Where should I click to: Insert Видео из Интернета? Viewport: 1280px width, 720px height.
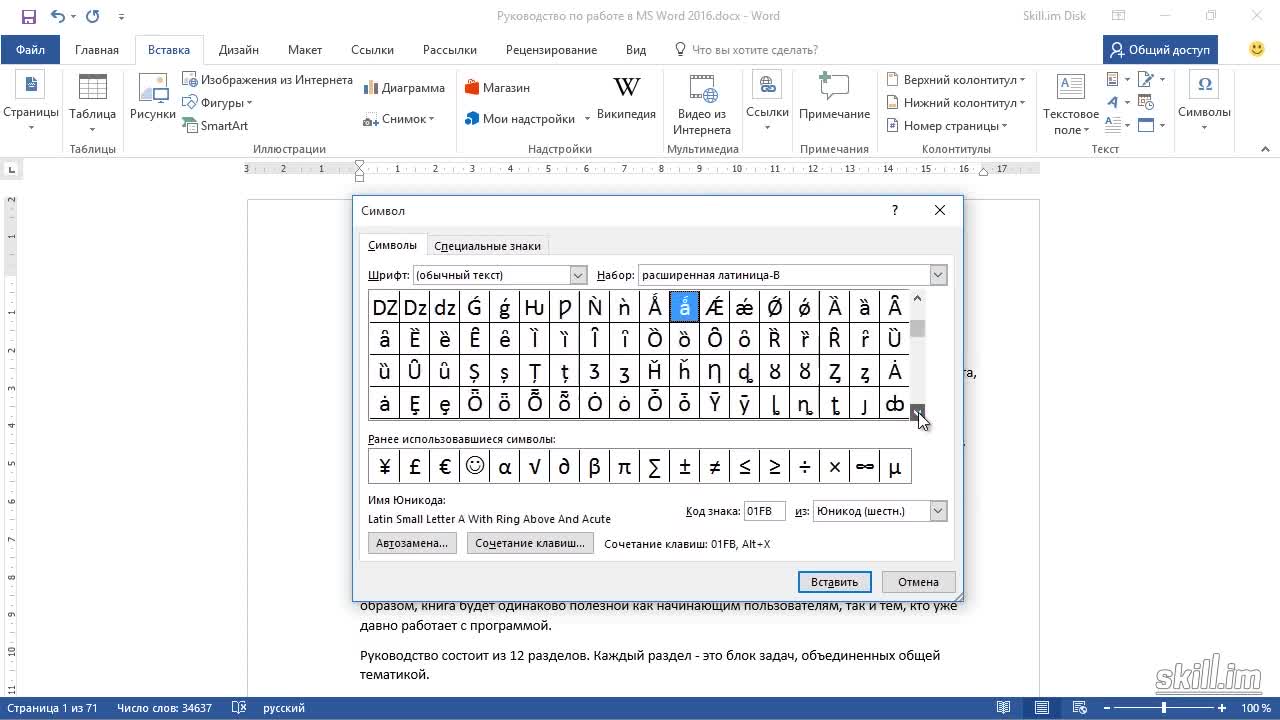pos(702,103)
